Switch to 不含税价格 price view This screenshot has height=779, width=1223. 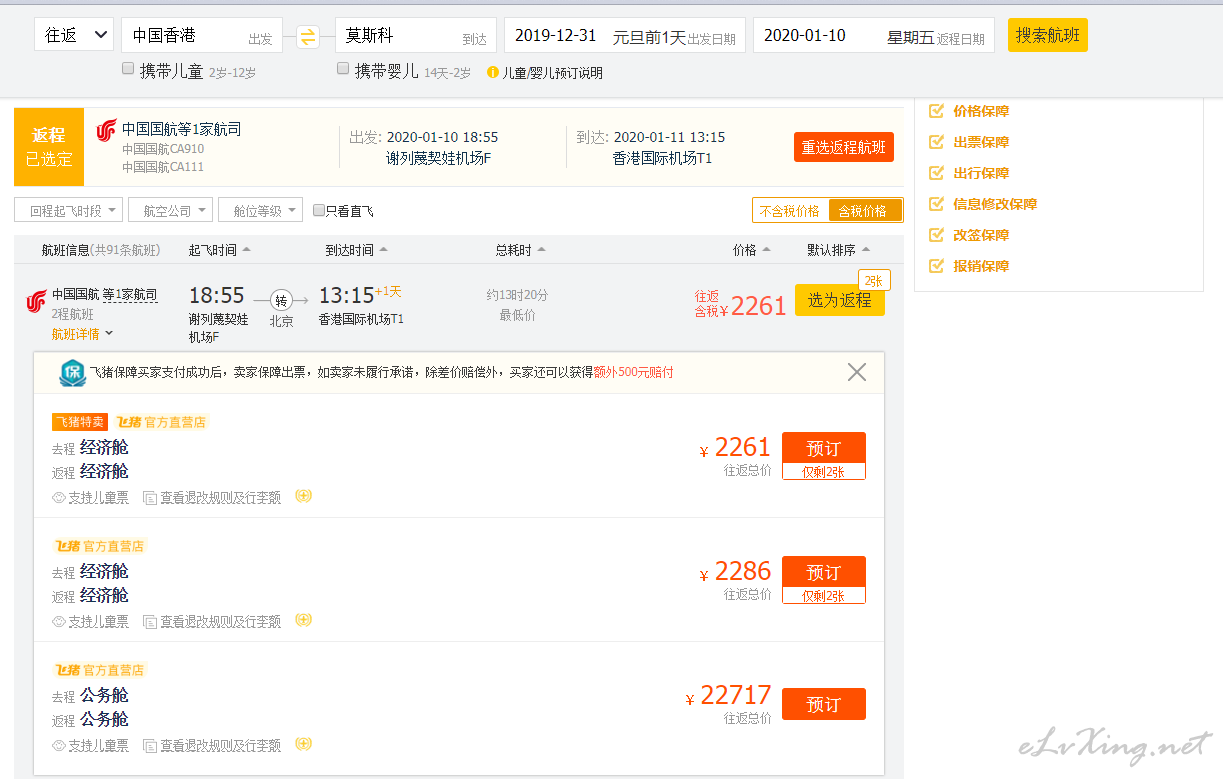790,211
